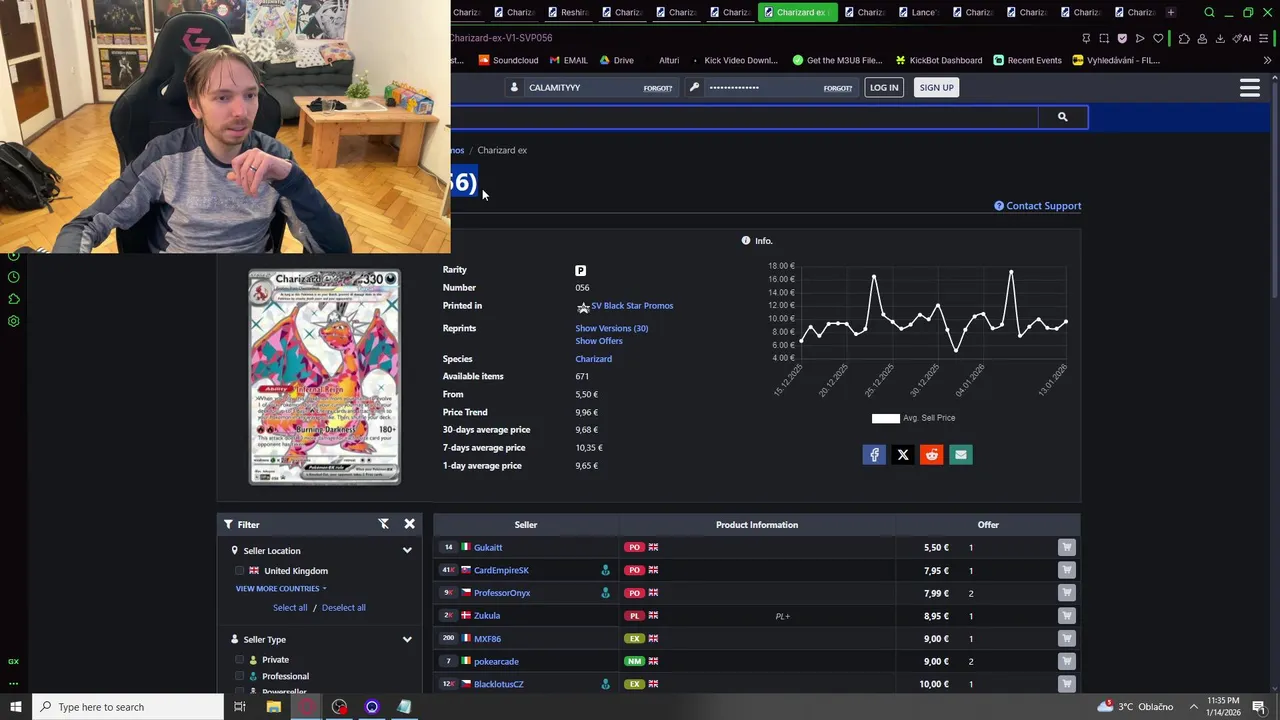1280x720 pixels.
Task: Enlarge the Charizard ex card image
Action: (324, 377)
